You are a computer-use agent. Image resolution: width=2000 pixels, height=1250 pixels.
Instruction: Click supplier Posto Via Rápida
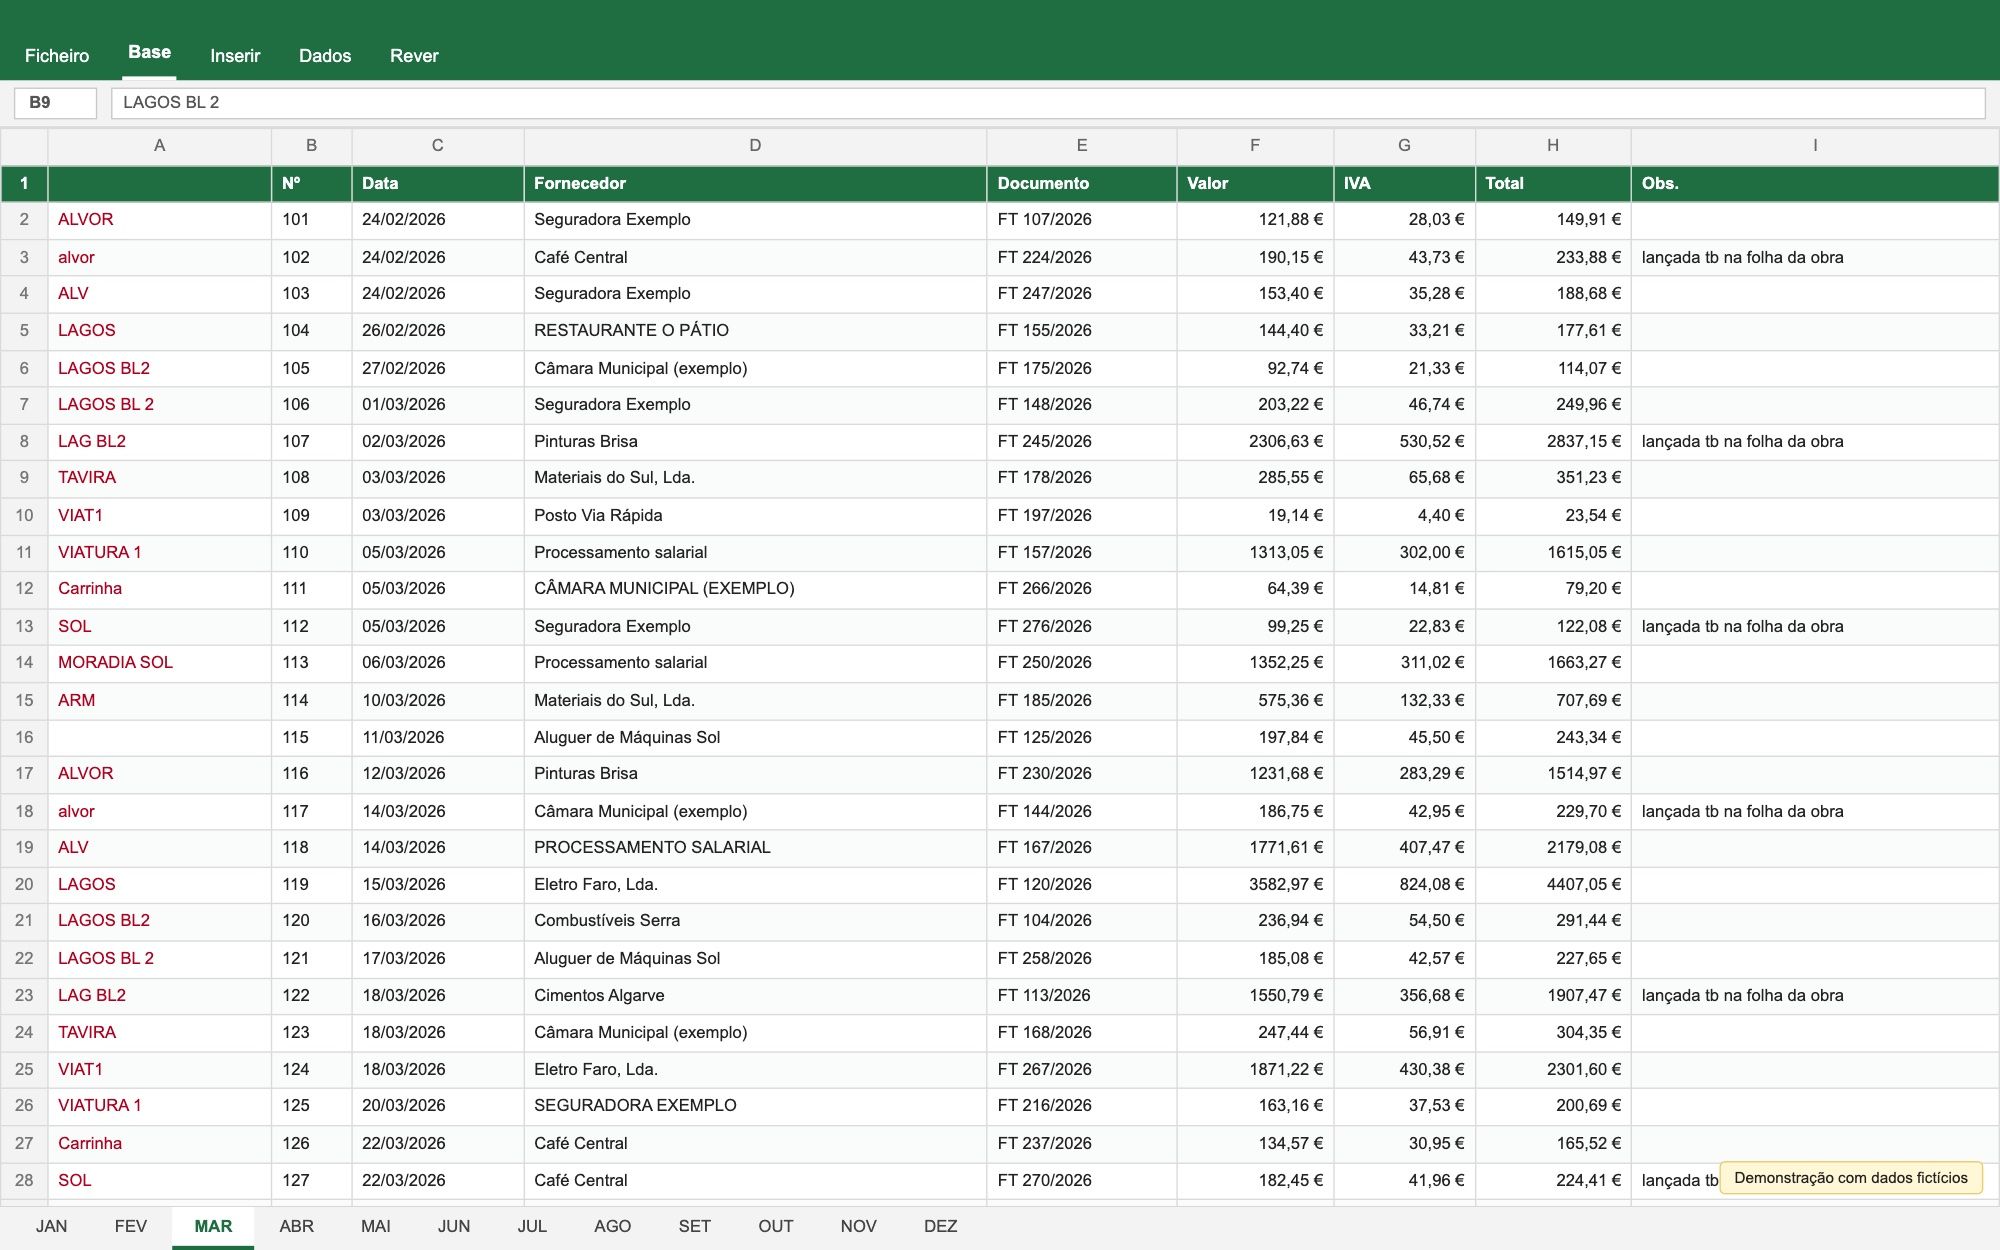pos(755,515)
